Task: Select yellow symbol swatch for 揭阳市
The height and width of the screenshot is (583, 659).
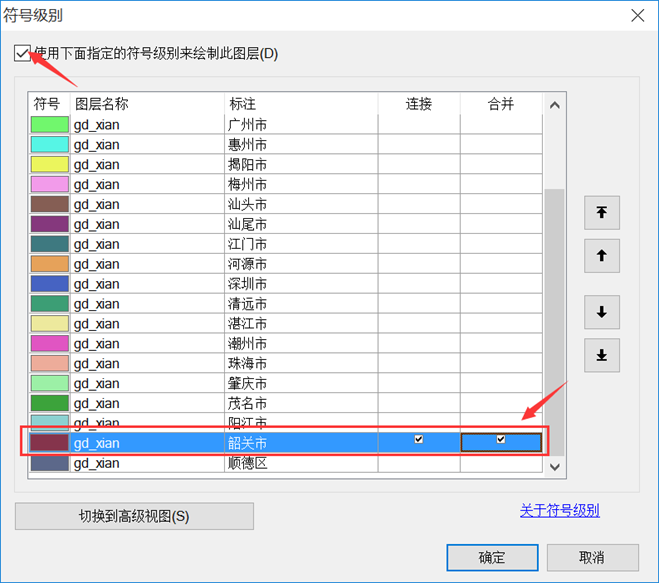Action: 50,164
